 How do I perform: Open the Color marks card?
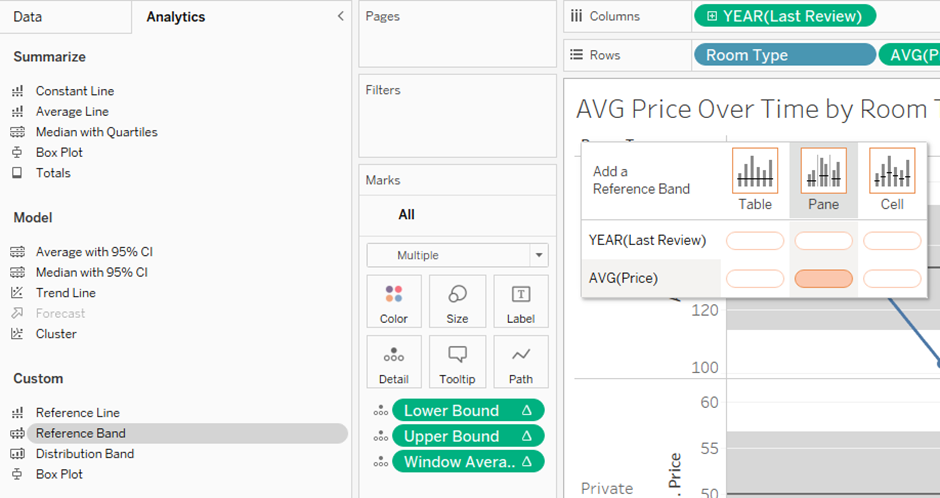coord(394,301)
